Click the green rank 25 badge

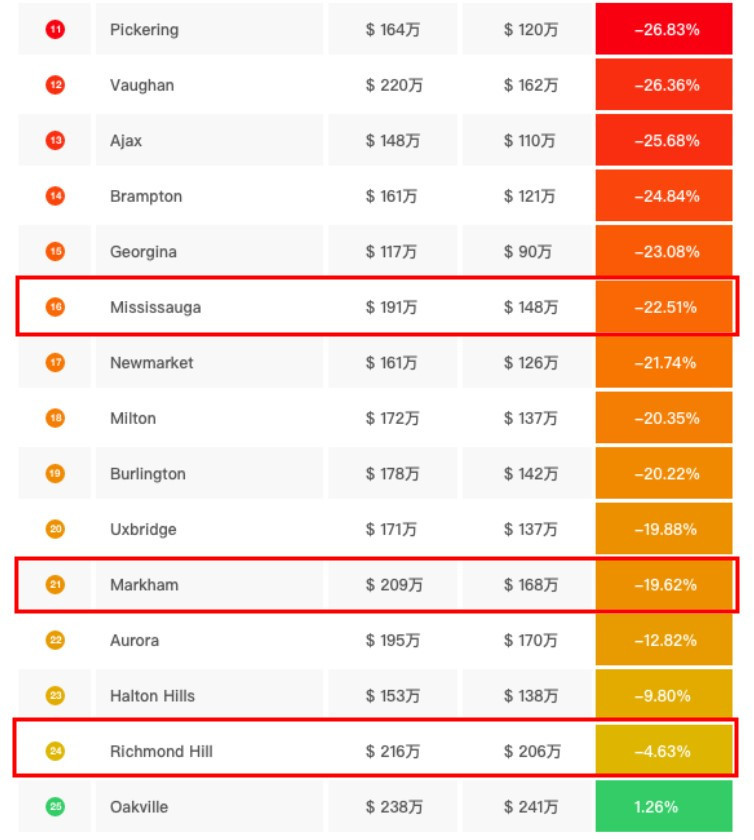tap(55, 806)
